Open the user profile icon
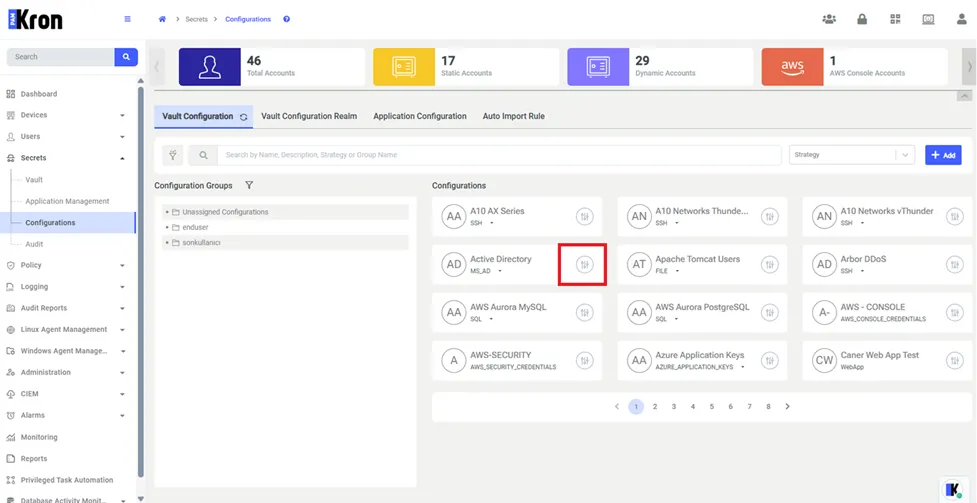 click(961, 19)
